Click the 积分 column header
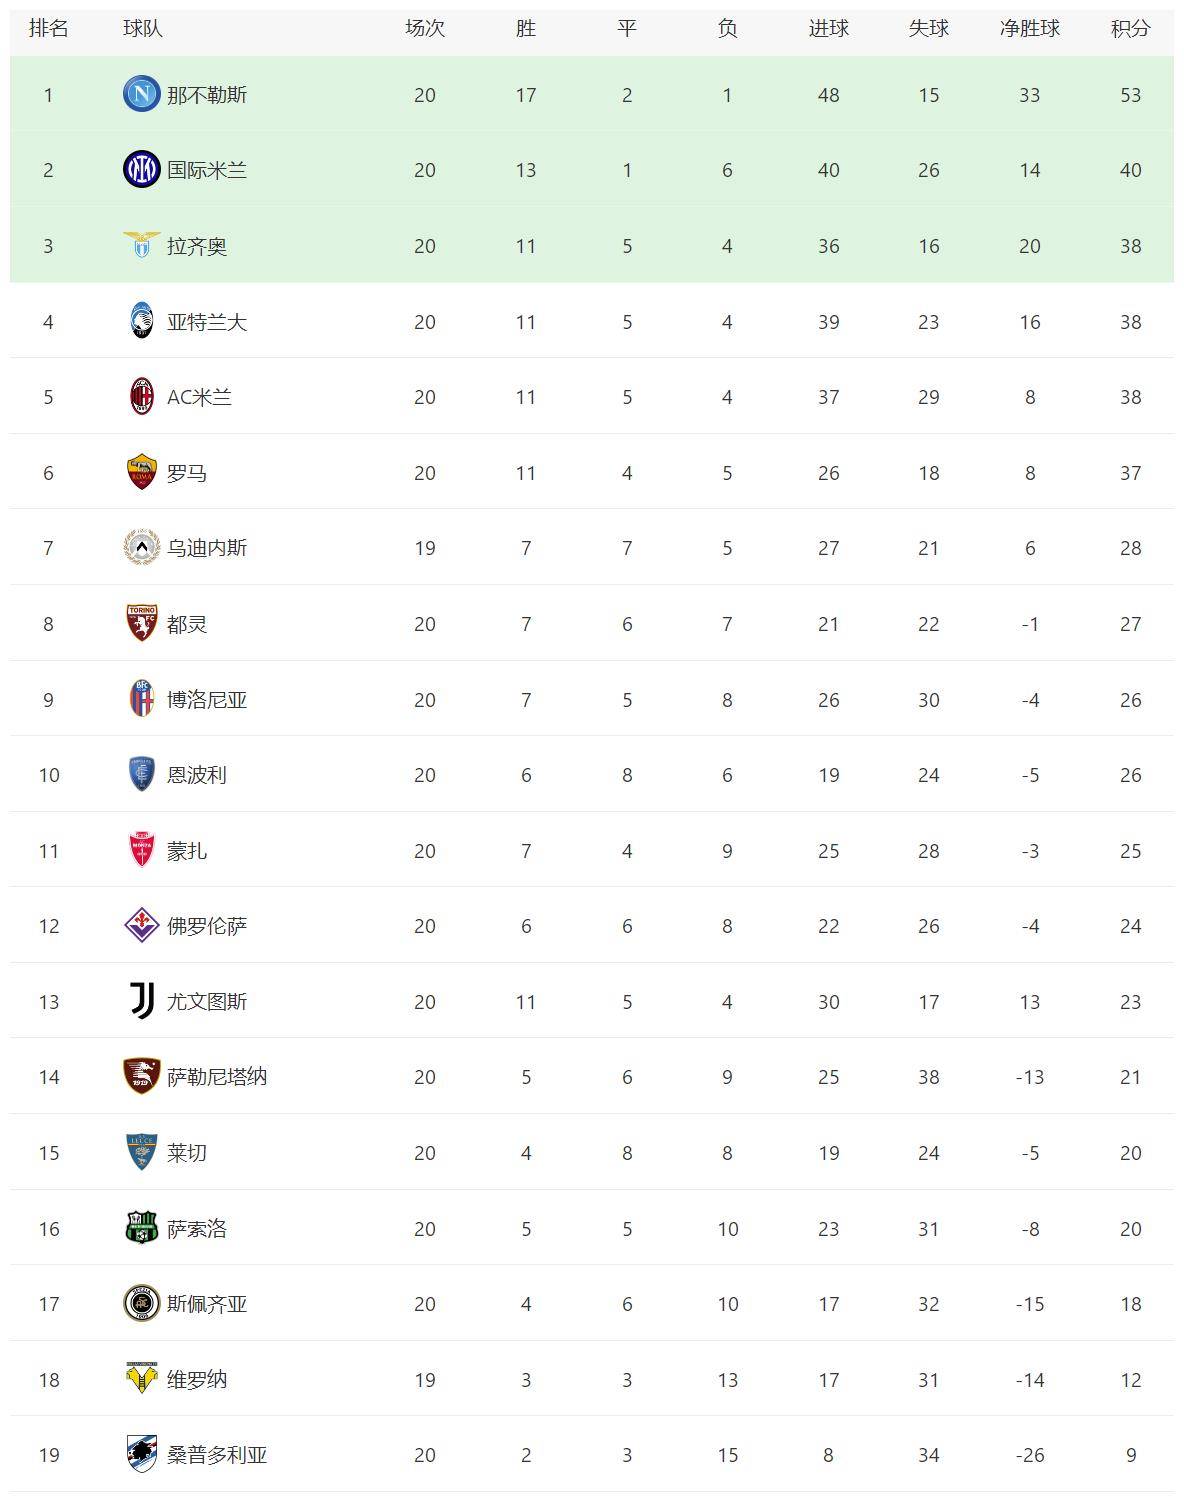 [1130, 28]
